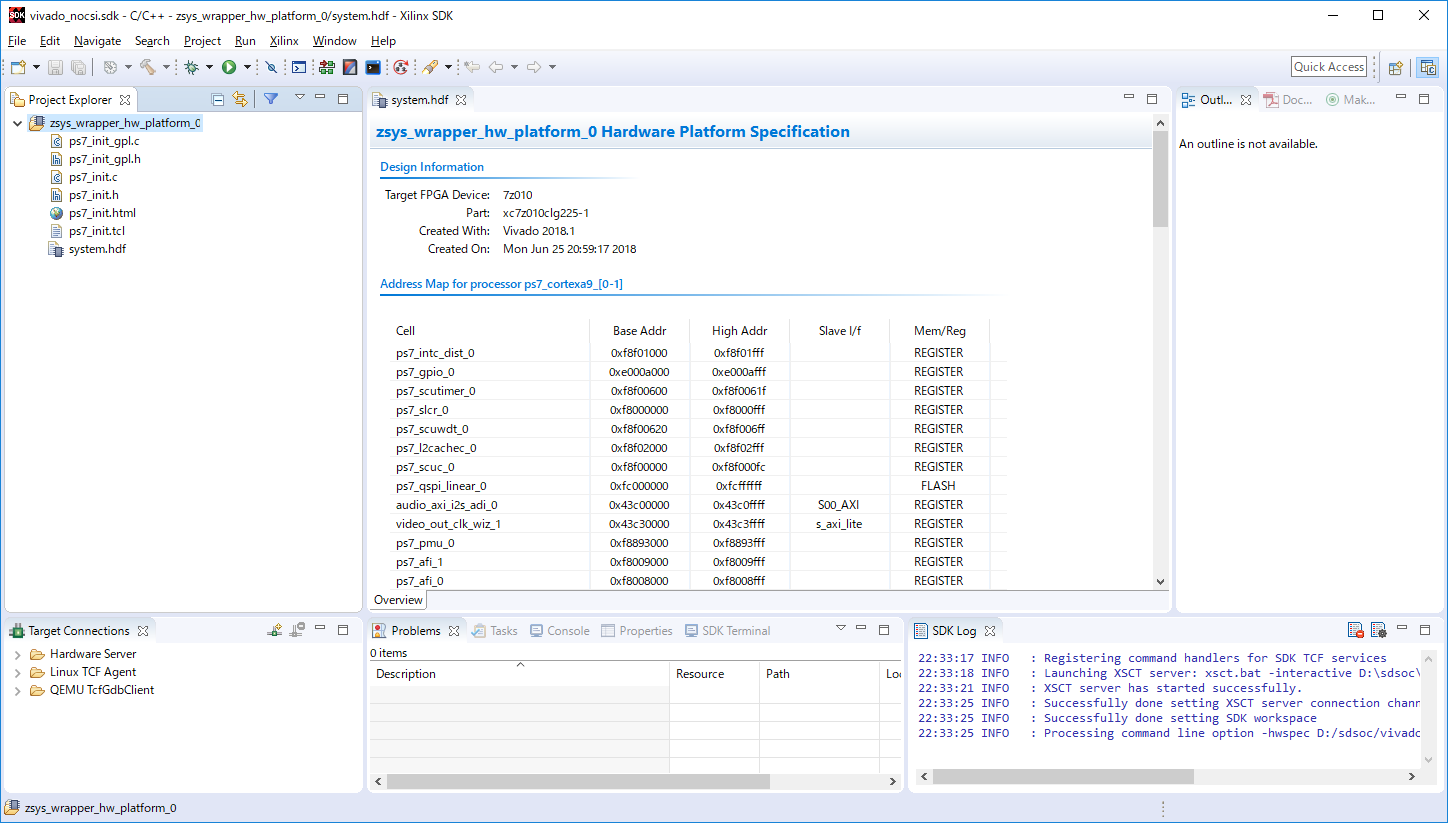Click the New project wizard icon

point(18,67)
